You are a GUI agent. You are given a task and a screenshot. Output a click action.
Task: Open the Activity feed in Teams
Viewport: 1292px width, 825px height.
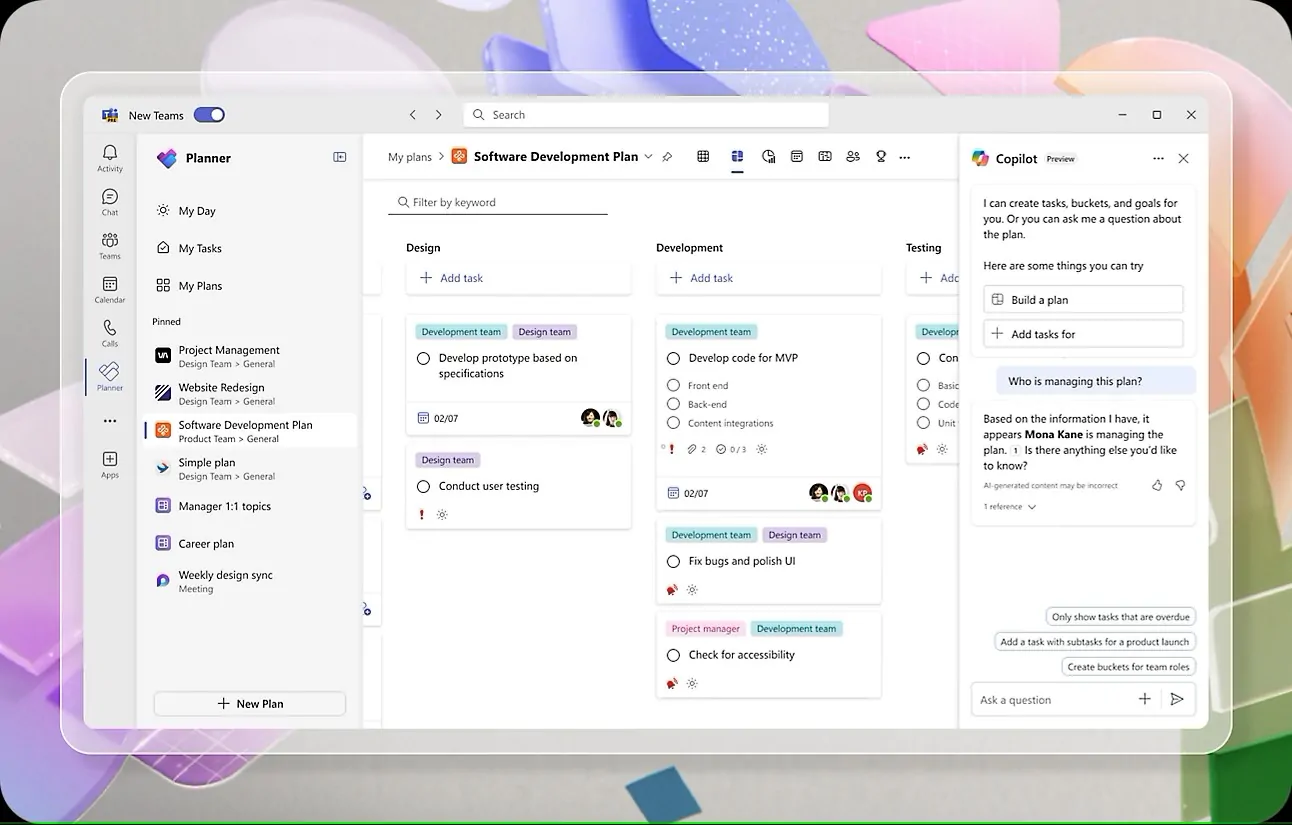pos(109,155)
